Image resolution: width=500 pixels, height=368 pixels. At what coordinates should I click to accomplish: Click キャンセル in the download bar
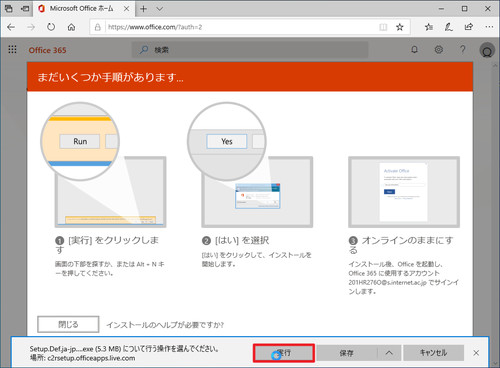(x=433, y=353)
